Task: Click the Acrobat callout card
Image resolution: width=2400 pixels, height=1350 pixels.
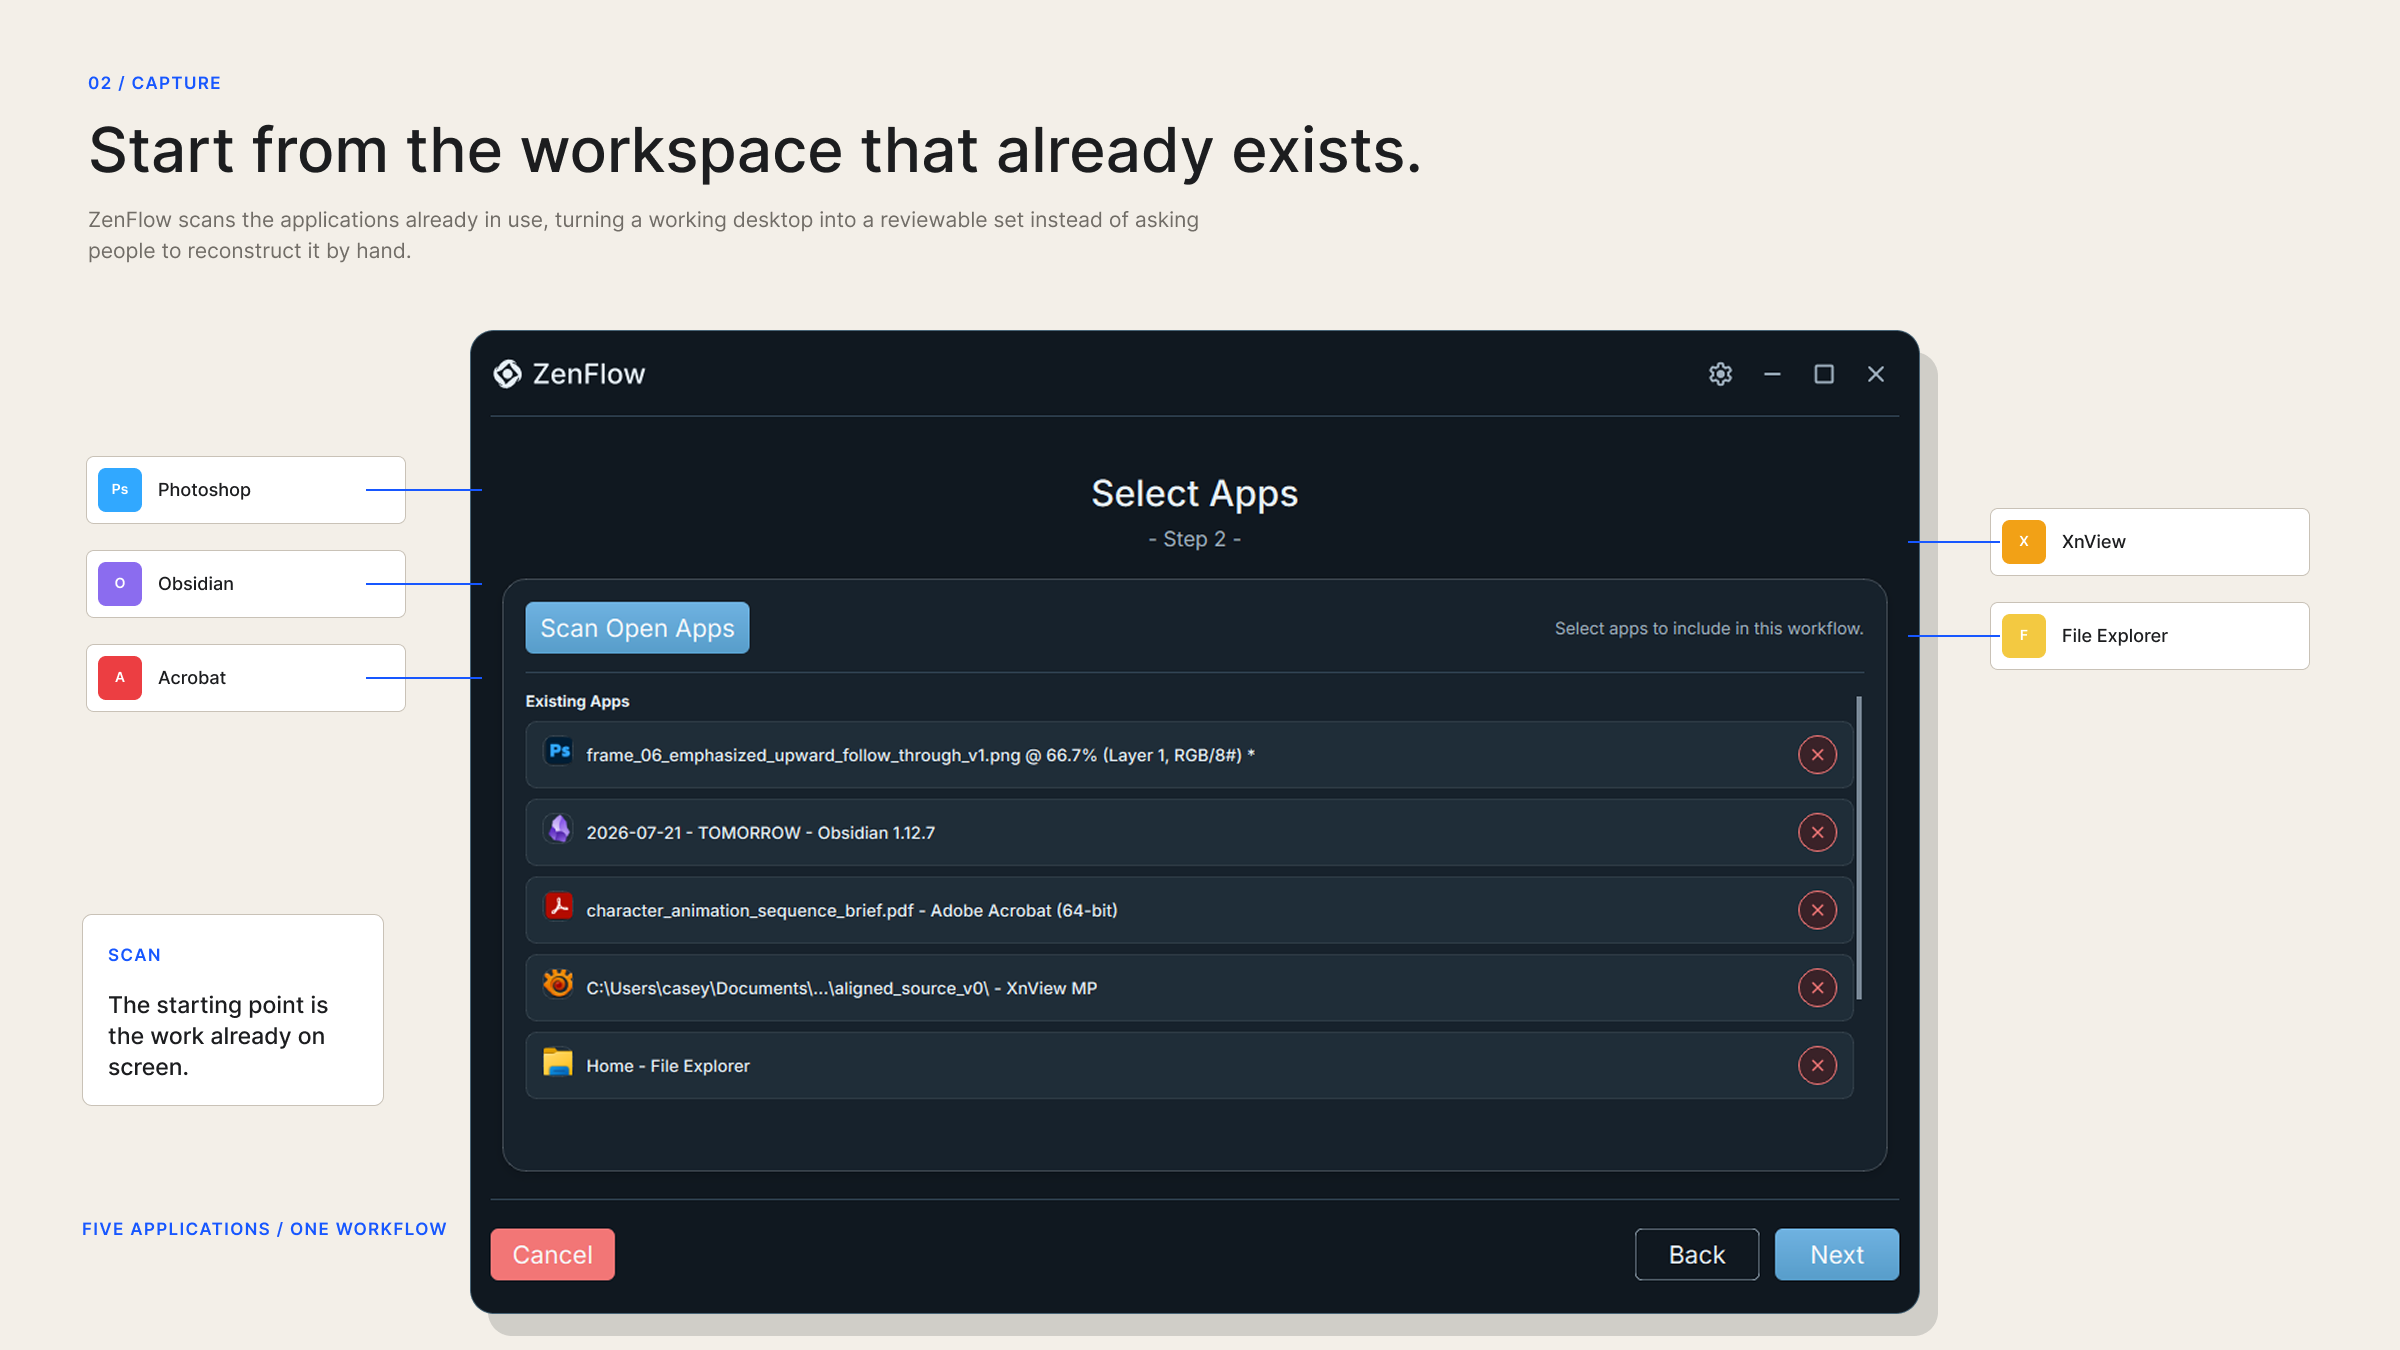Action: click(246, 678)
